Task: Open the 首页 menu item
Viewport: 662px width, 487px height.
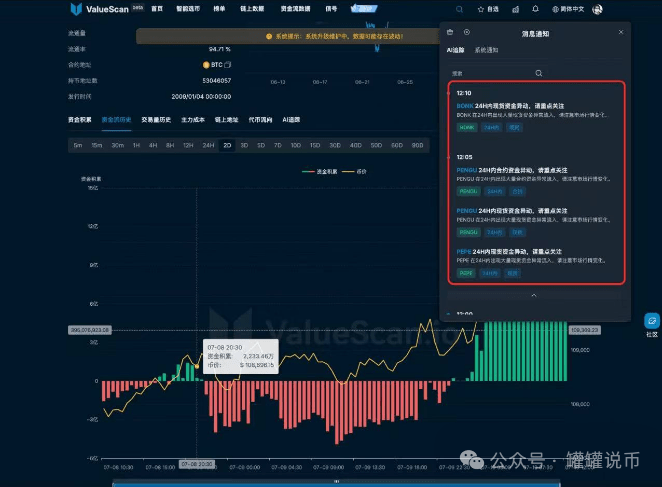Action: pos(157,9)
